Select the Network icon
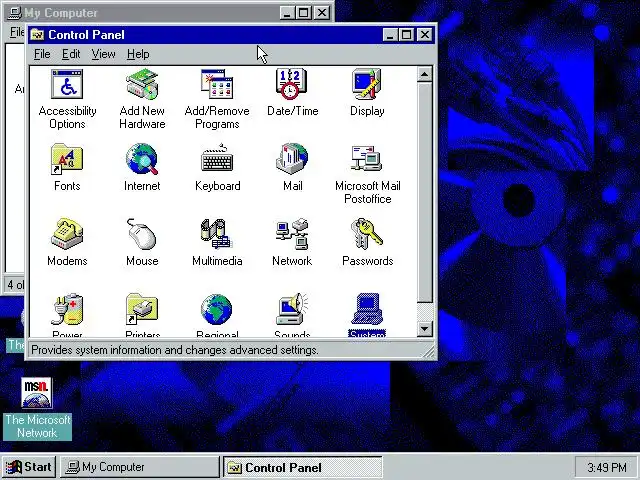The width and height of the screenshot is (640, 480). 292,234
